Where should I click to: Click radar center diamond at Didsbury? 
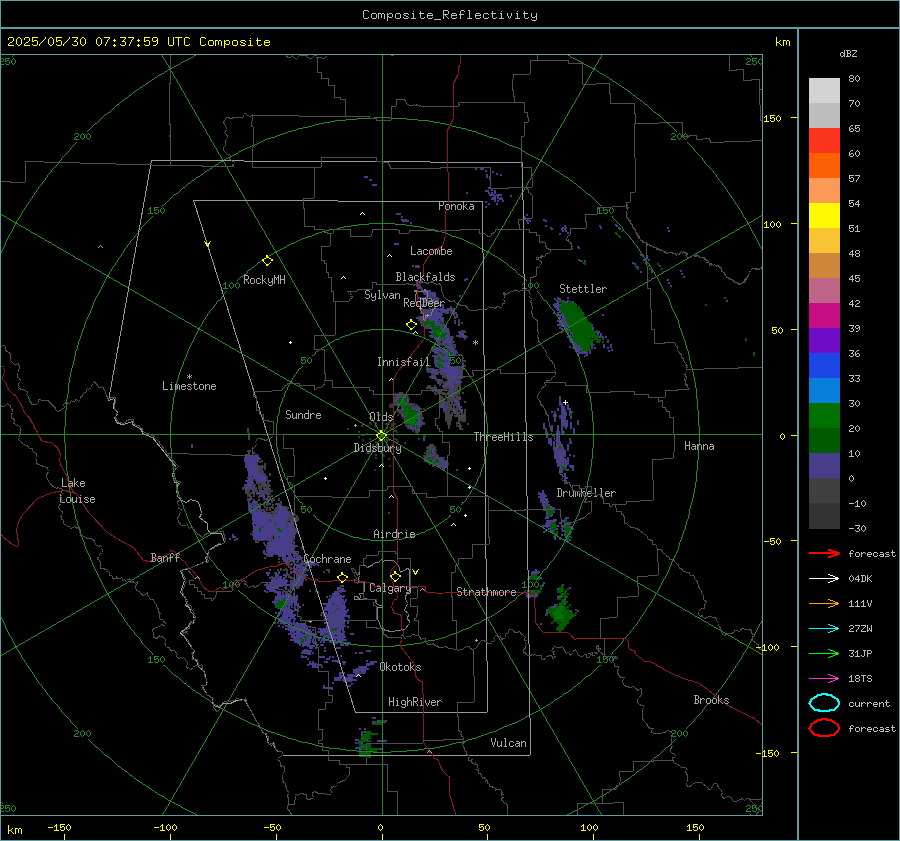tap(382, 436)
